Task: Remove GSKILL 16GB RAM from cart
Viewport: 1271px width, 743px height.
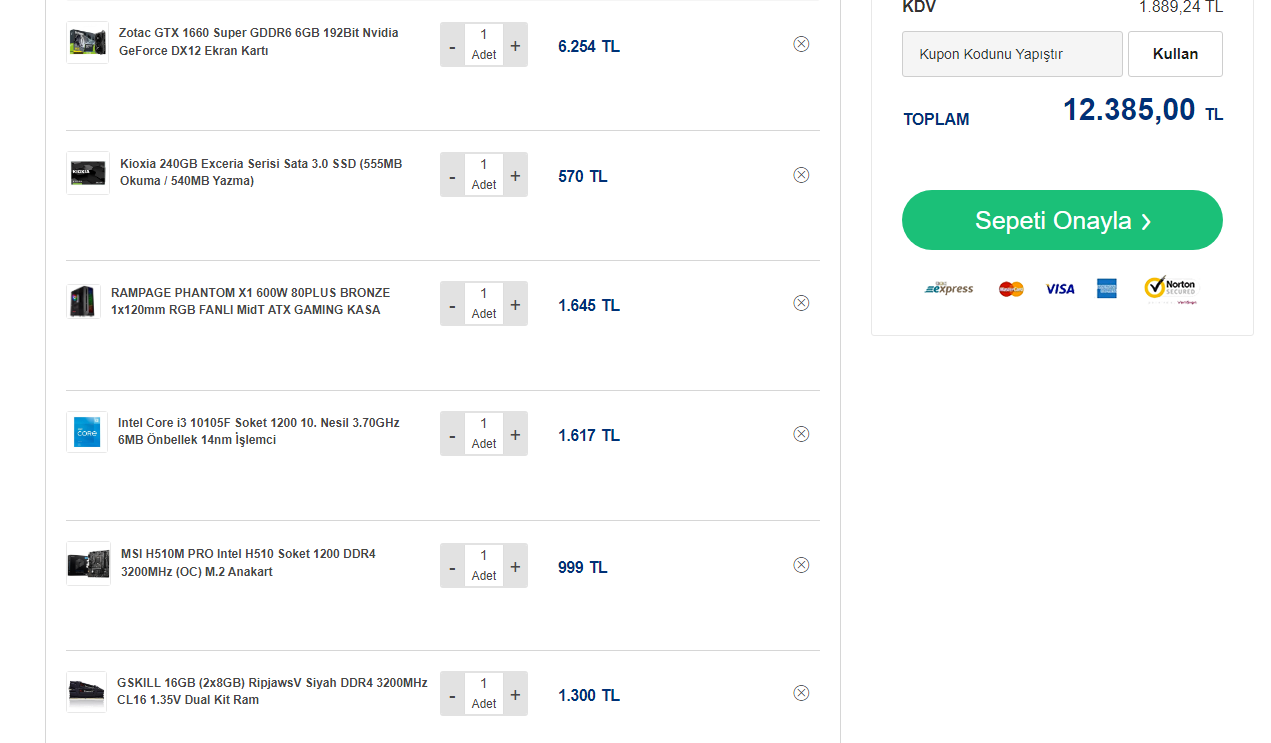Action: [801, 693]
